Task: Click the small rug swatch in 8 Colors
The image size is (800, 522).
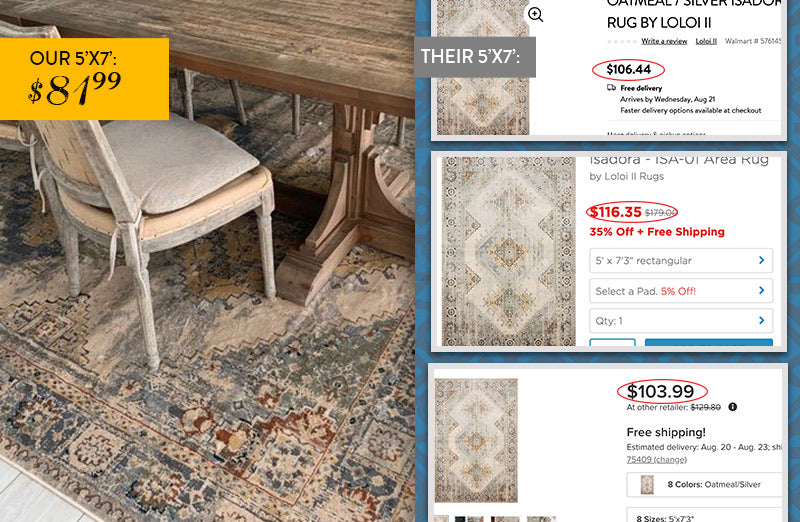Action: point(647,484)
